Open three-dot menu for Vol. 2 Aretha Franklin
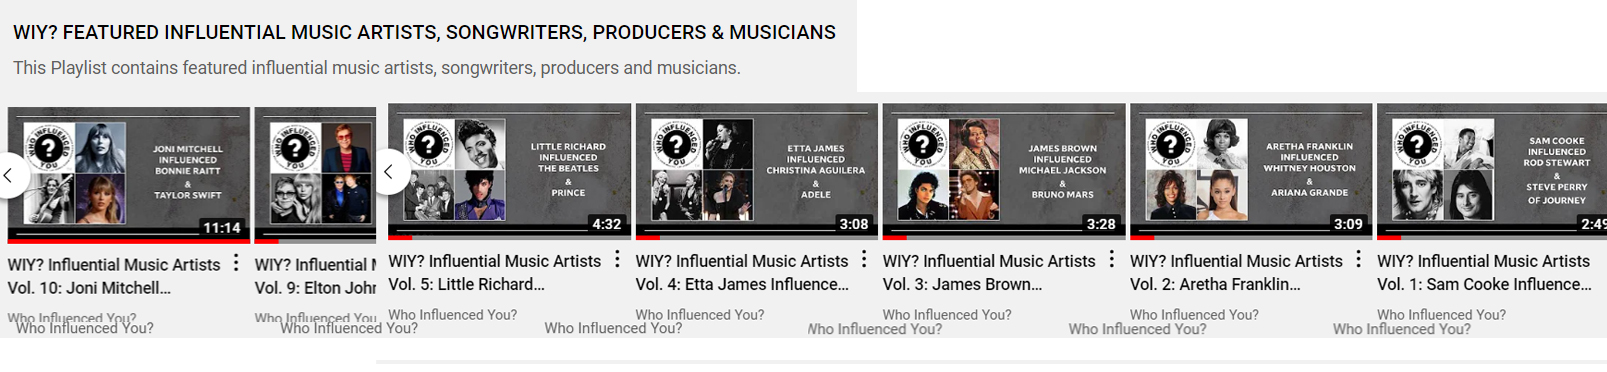 [1358, 258]
